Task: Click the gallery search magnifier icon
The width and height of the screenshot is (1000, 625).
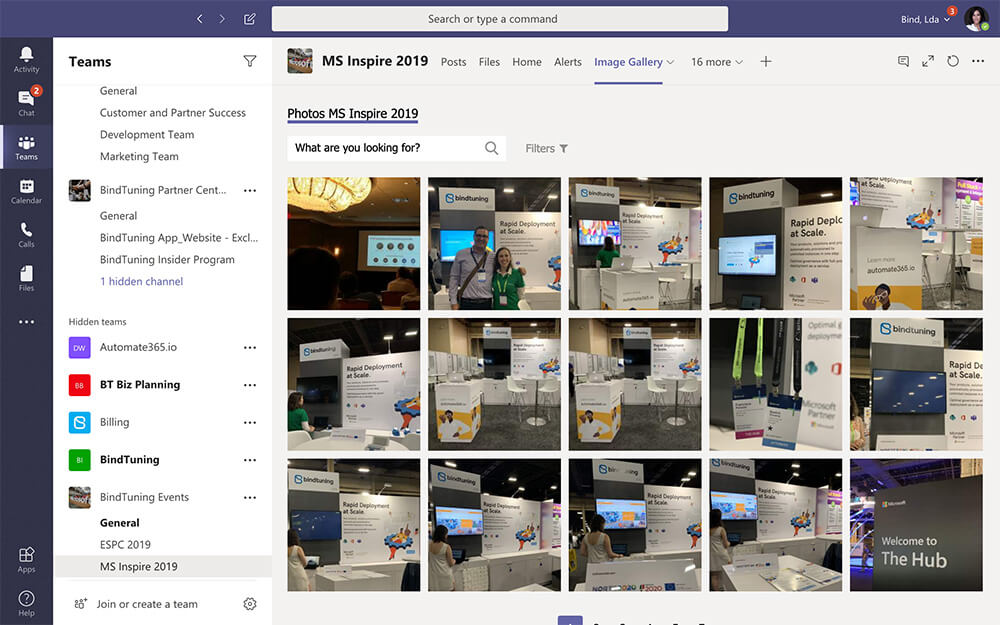Action: point(491,148)
